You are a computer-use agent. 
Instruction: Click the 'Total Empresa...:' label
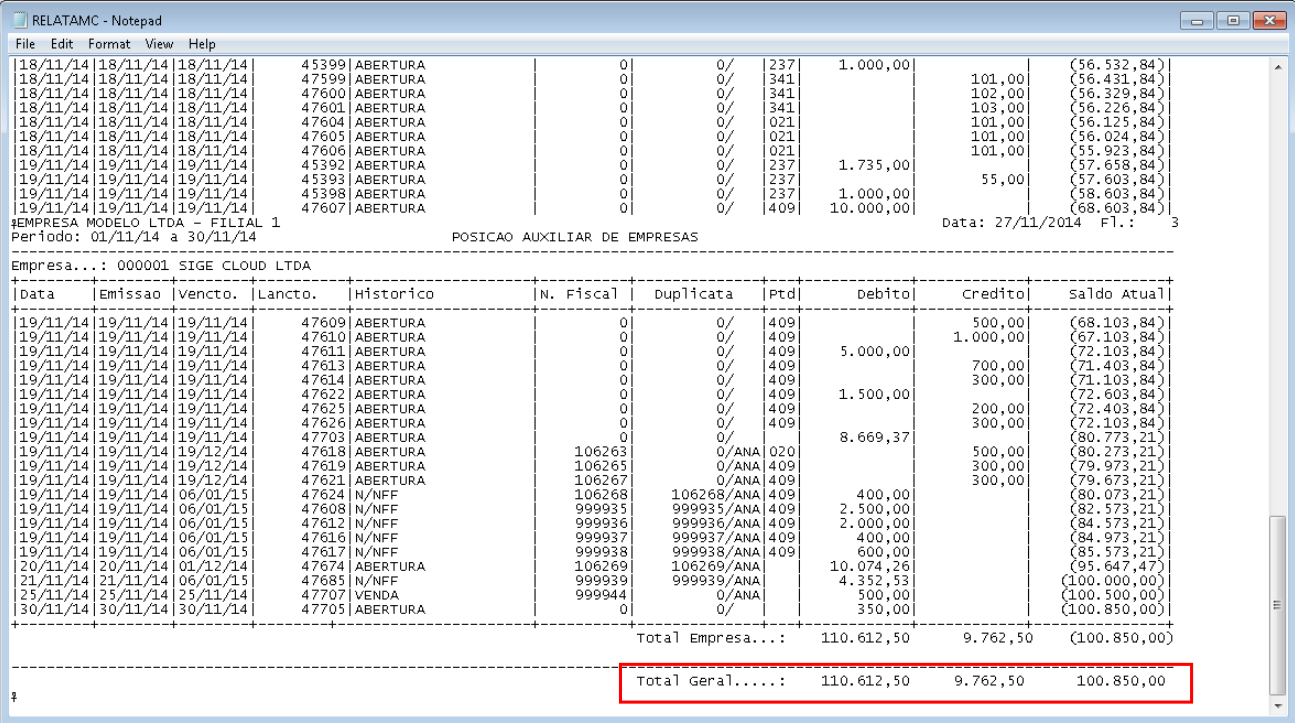(711, 638)
